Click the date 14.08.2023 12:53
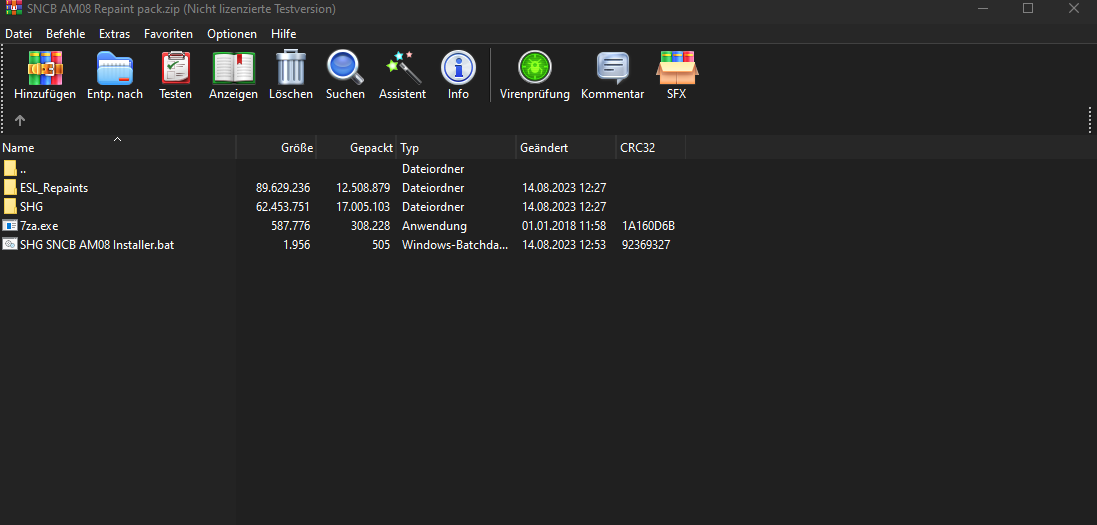 click(x=564, y=244)
